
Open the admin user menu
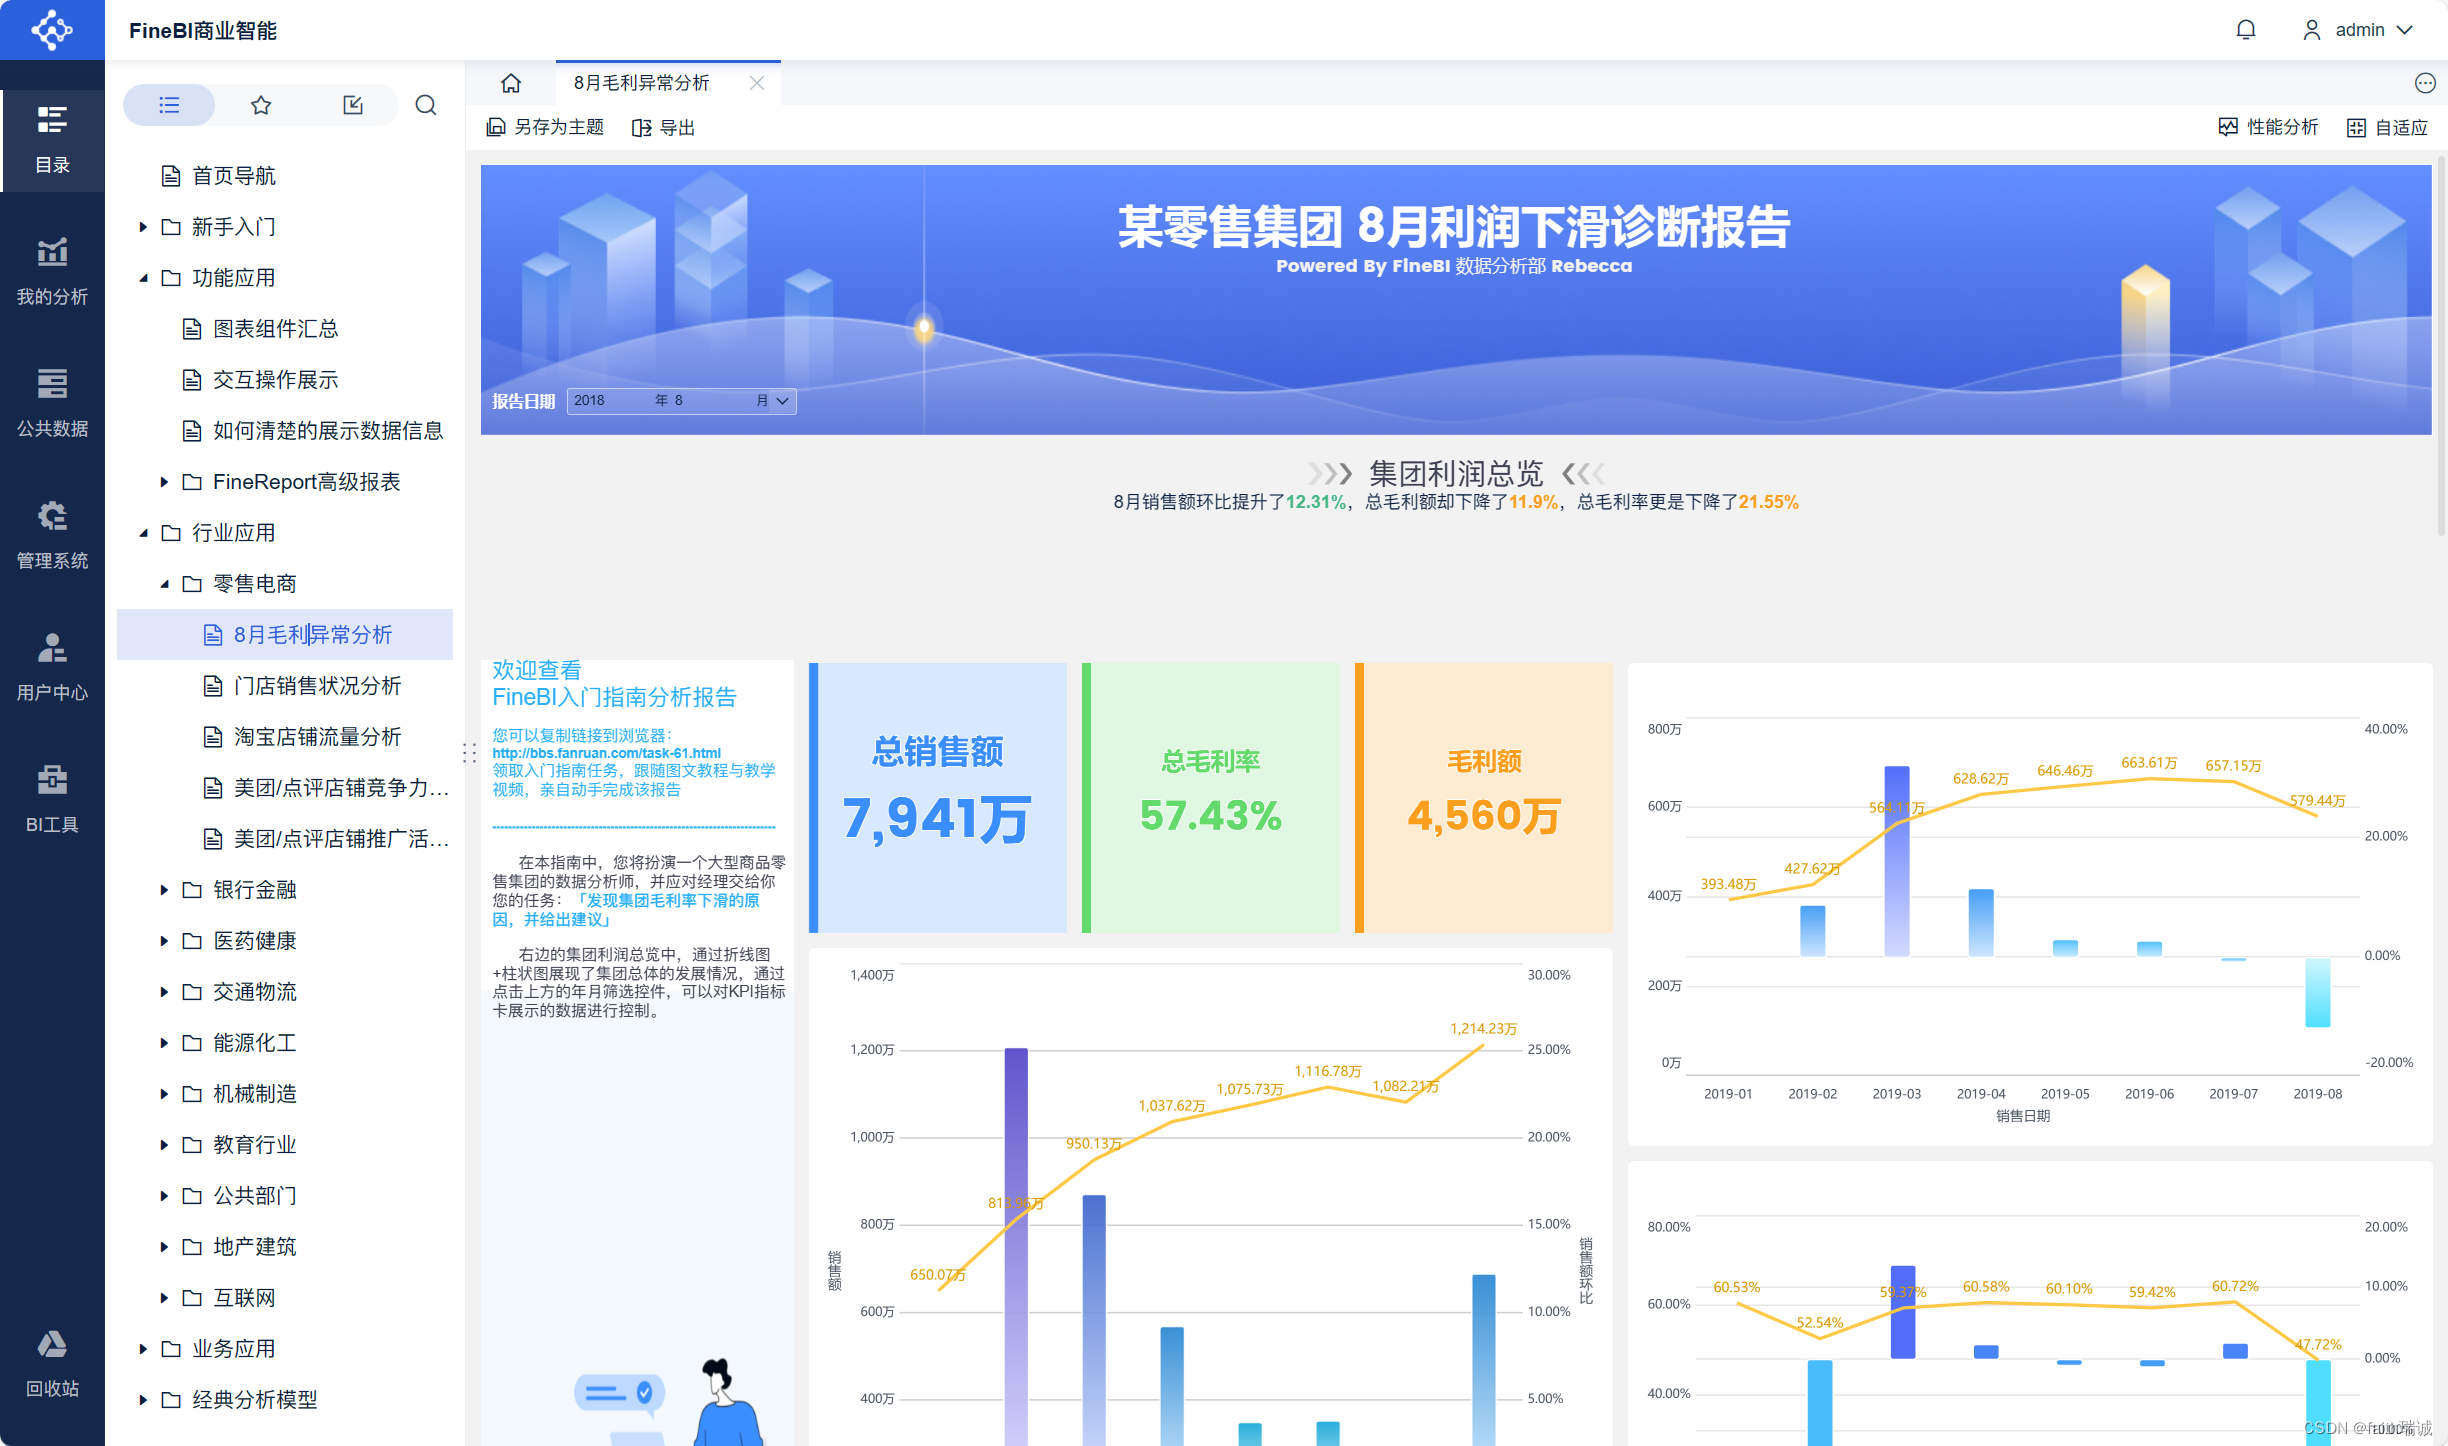(2359, 30)
